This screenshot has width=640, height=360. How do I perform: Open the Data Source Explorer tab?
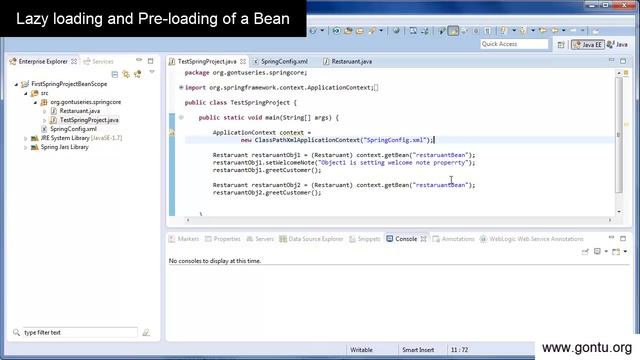click(311, 239)
